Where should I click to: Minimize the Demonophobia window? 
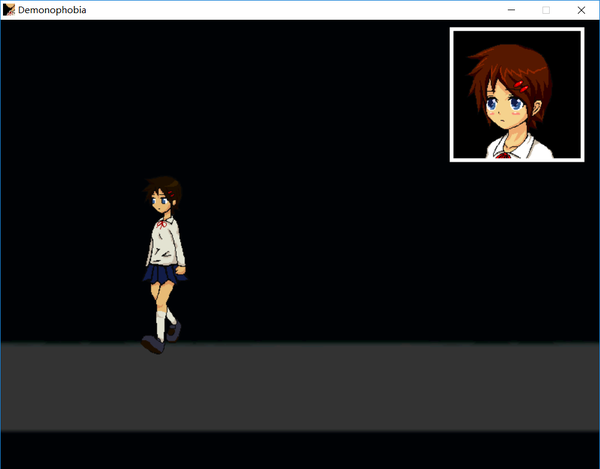coord(511,10)
